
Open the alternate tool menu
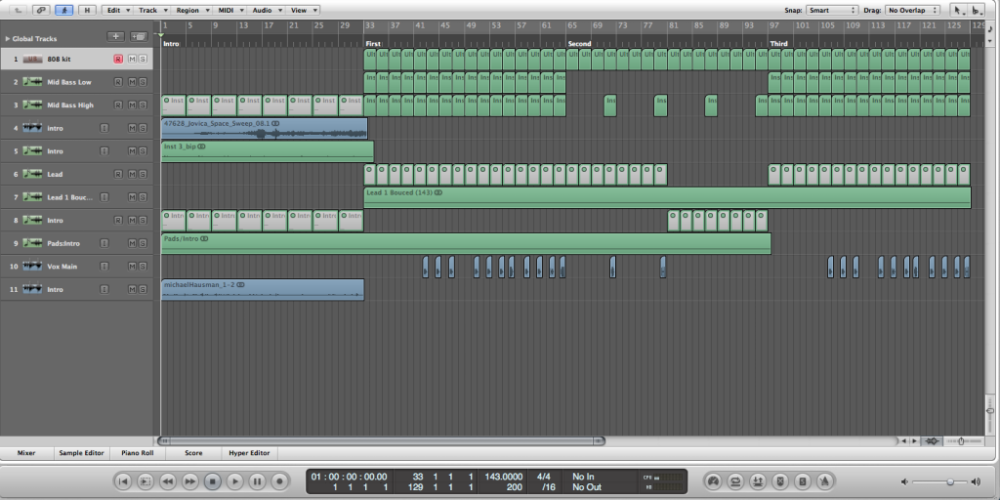pos(976,10)
